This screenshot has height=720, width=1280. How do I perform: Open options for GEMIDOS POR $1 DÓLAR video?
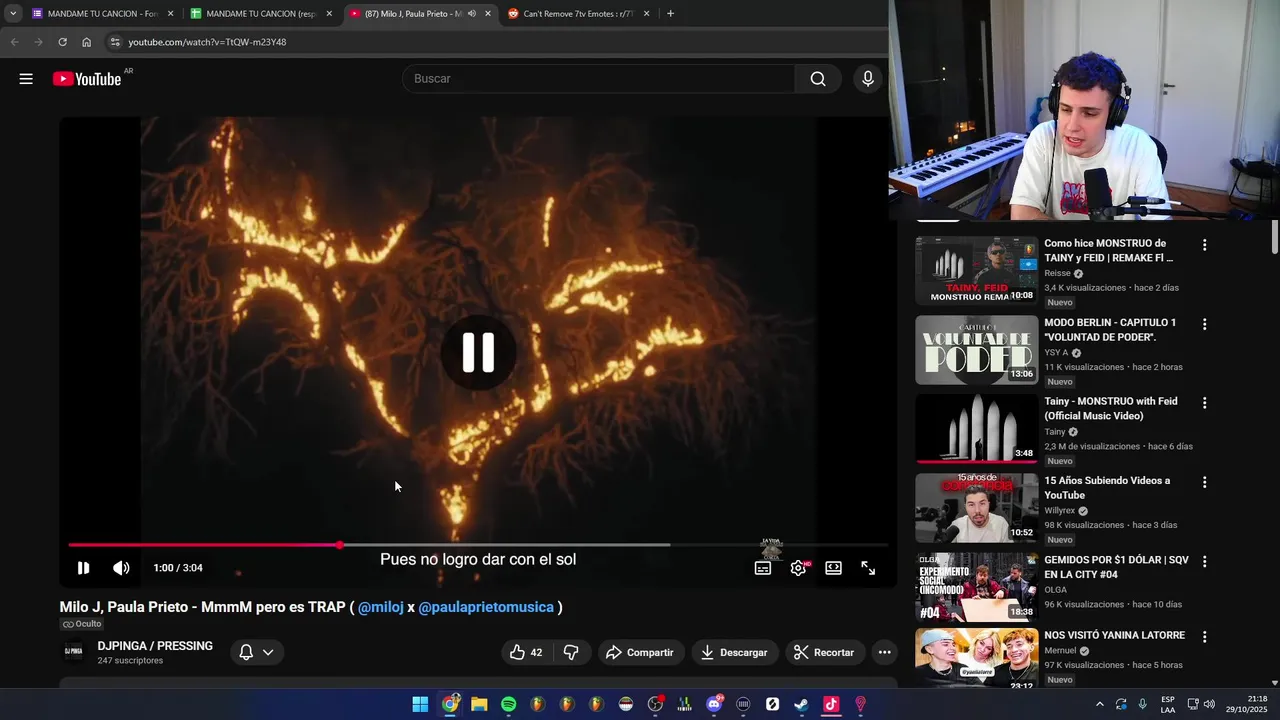1204,562
